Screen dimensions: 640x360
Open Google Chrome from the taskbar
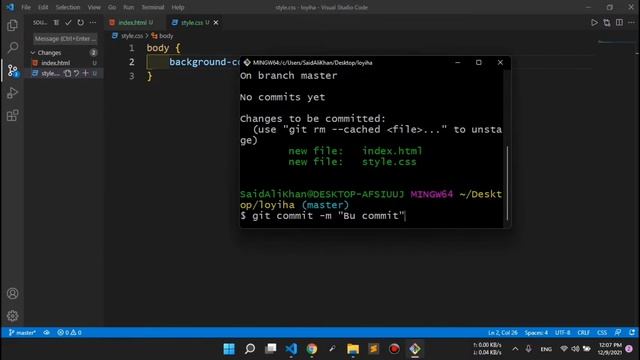pos(312,349)
